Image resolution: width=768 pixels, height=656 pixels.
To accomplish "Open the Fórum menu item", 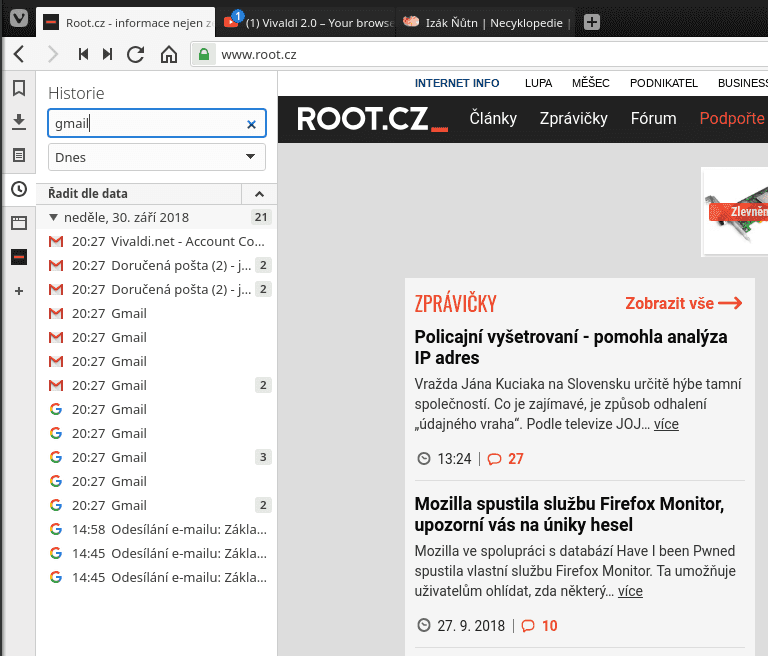I will (653, 118).
